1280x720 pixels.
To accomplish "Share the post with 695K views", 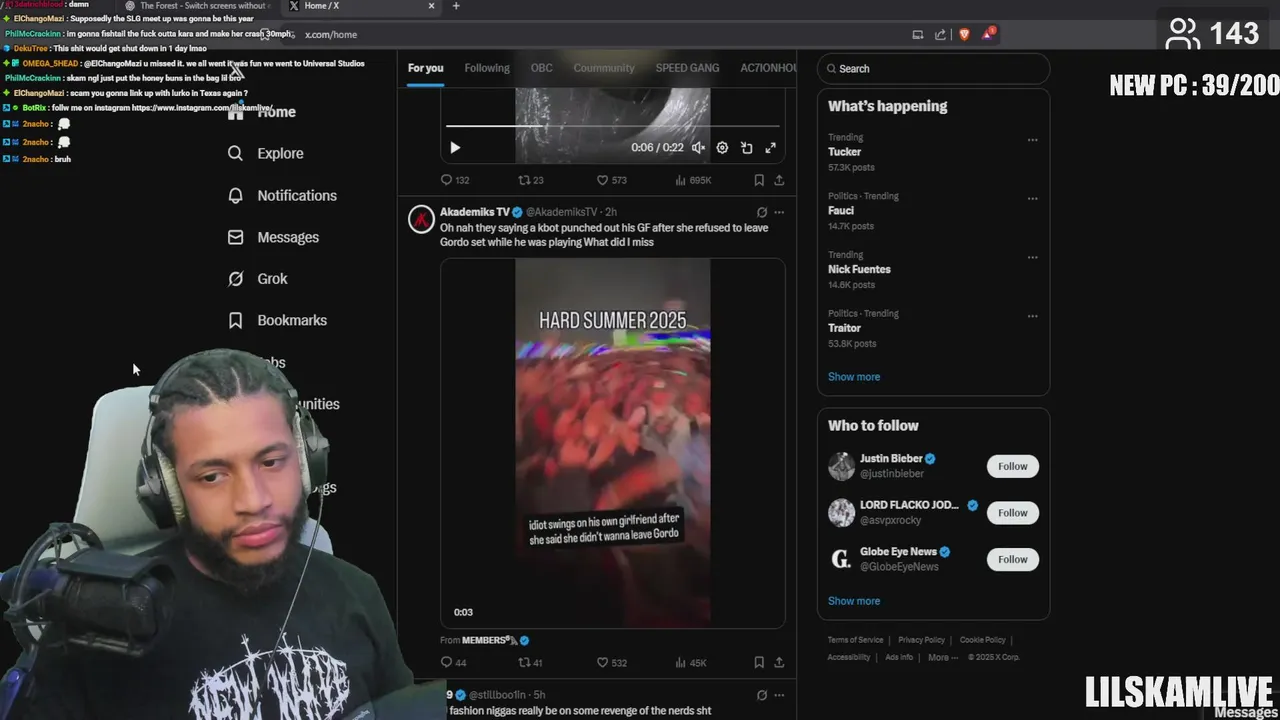I will tap(779, 180).
